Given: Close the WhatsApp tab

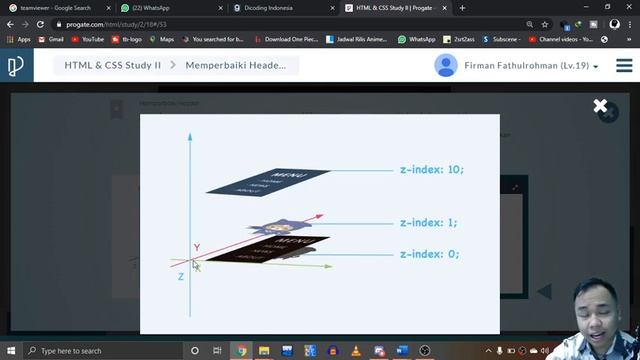Looking at the screenshot, I should 220,8.
